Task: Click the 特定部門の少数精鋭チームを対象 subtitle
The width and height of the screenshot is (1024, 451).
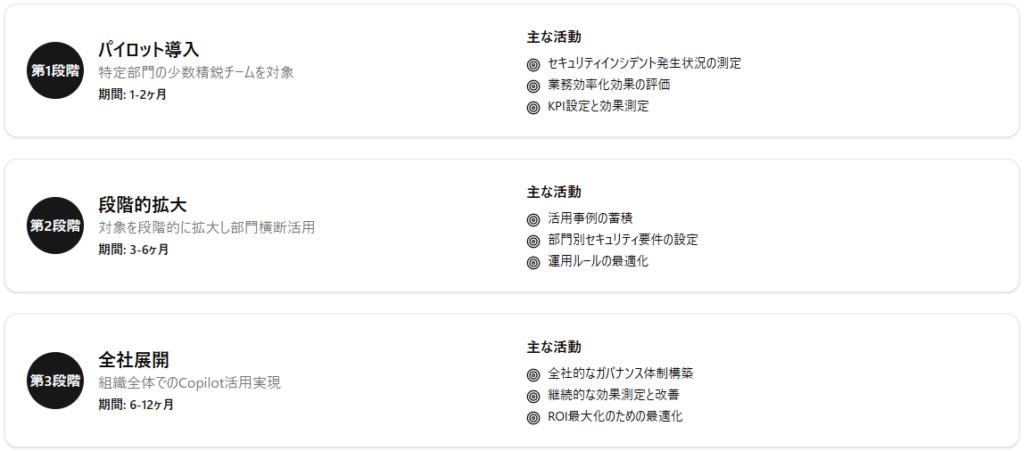Action: [x=196, y=72]
